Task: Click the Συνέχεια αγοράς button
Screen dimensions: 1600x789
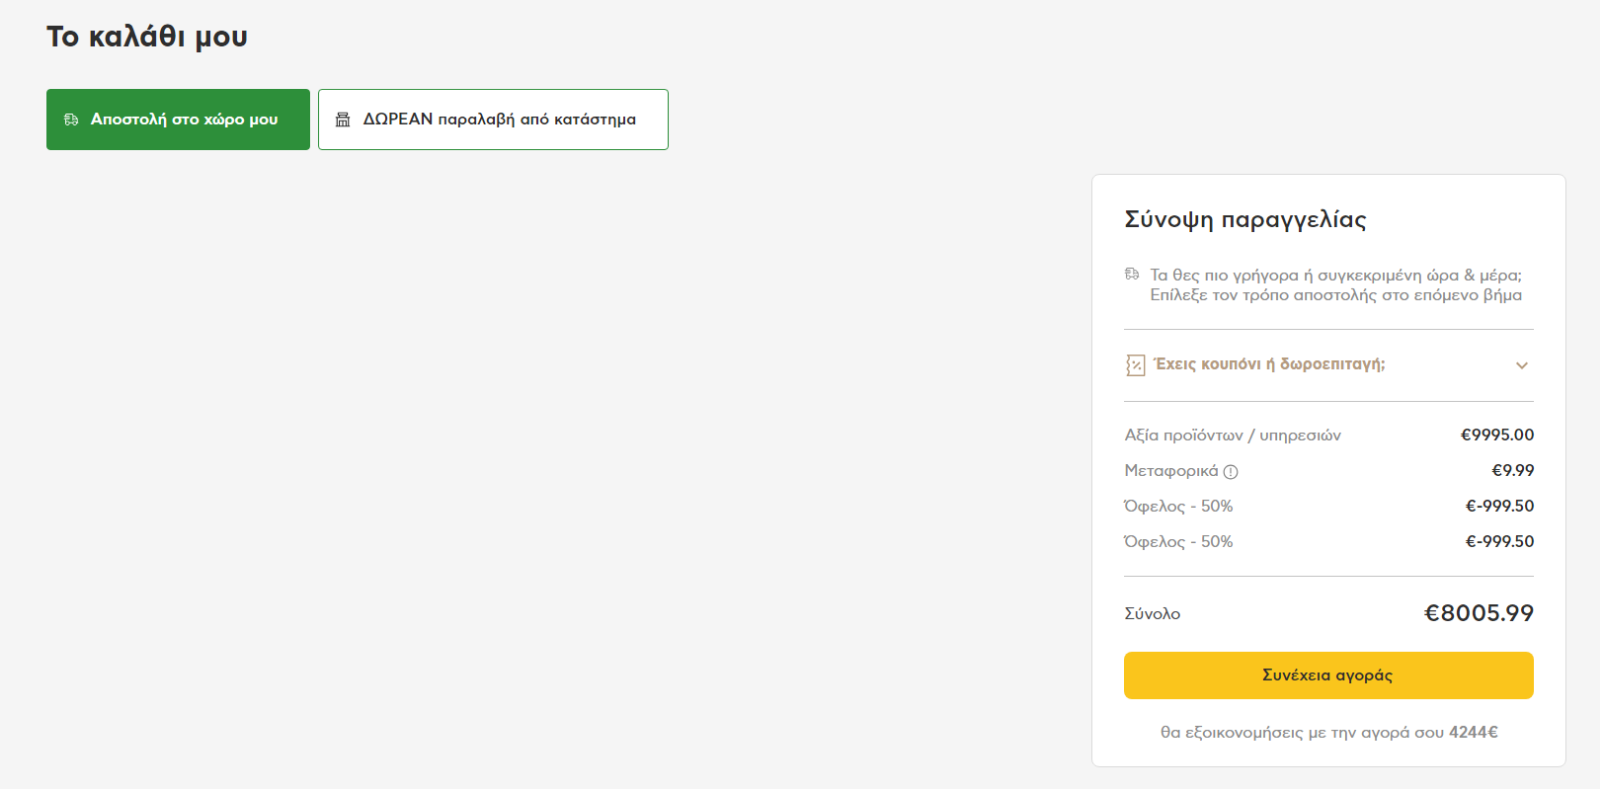Action: tap(1328, 675)
